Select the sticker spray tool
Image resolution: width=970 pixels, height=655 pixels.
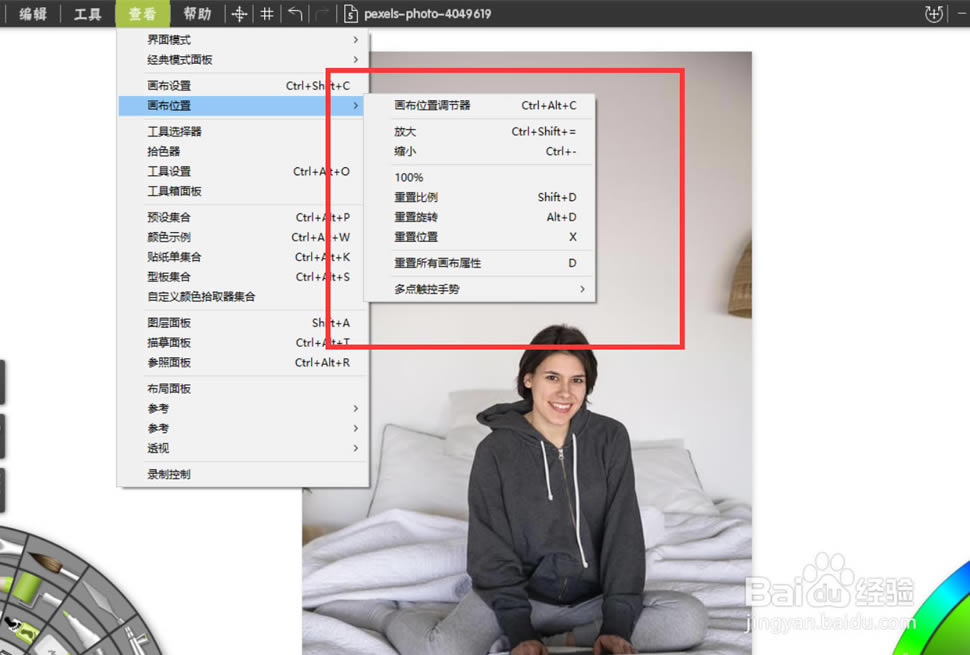[22, 630]
